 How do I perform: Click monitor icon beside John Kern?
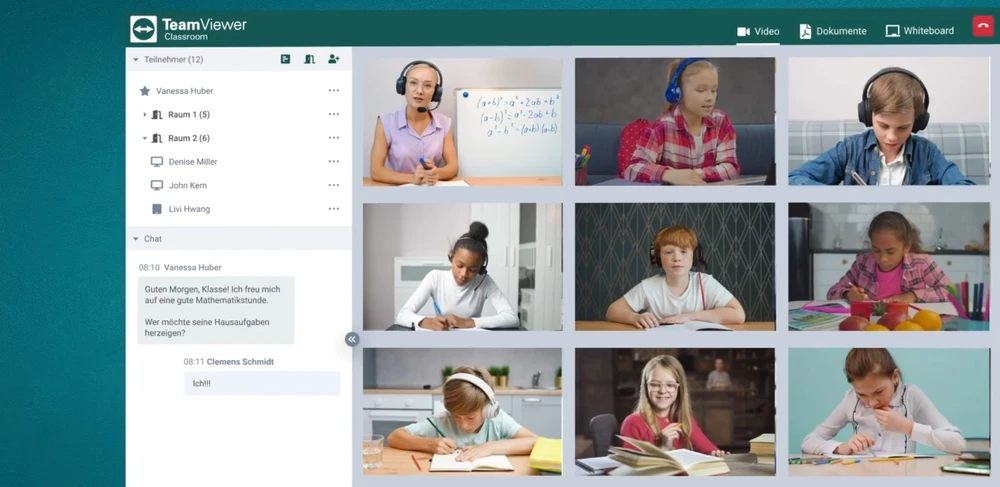point(157,185)
